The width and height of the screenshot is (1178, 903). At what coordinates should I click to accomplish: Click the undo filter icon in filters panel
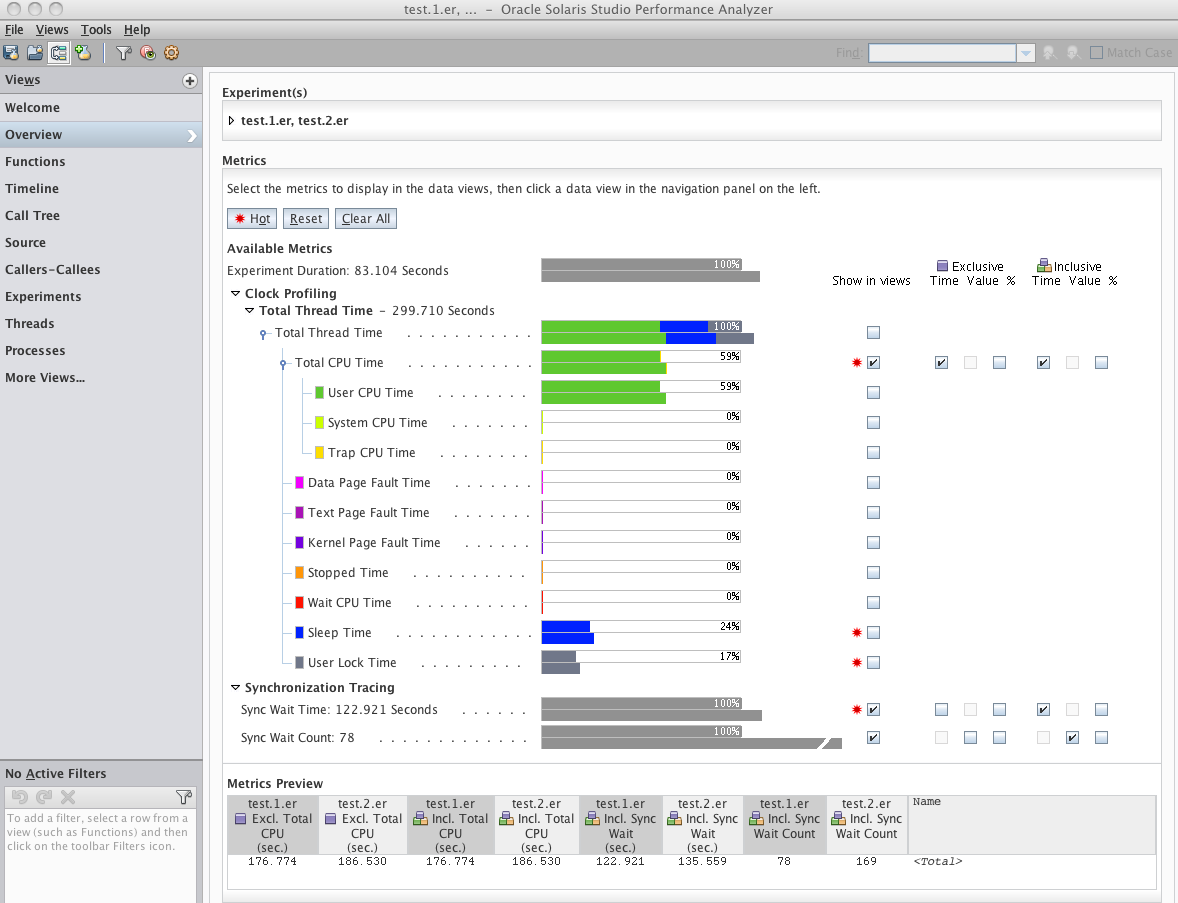[20, 797]
